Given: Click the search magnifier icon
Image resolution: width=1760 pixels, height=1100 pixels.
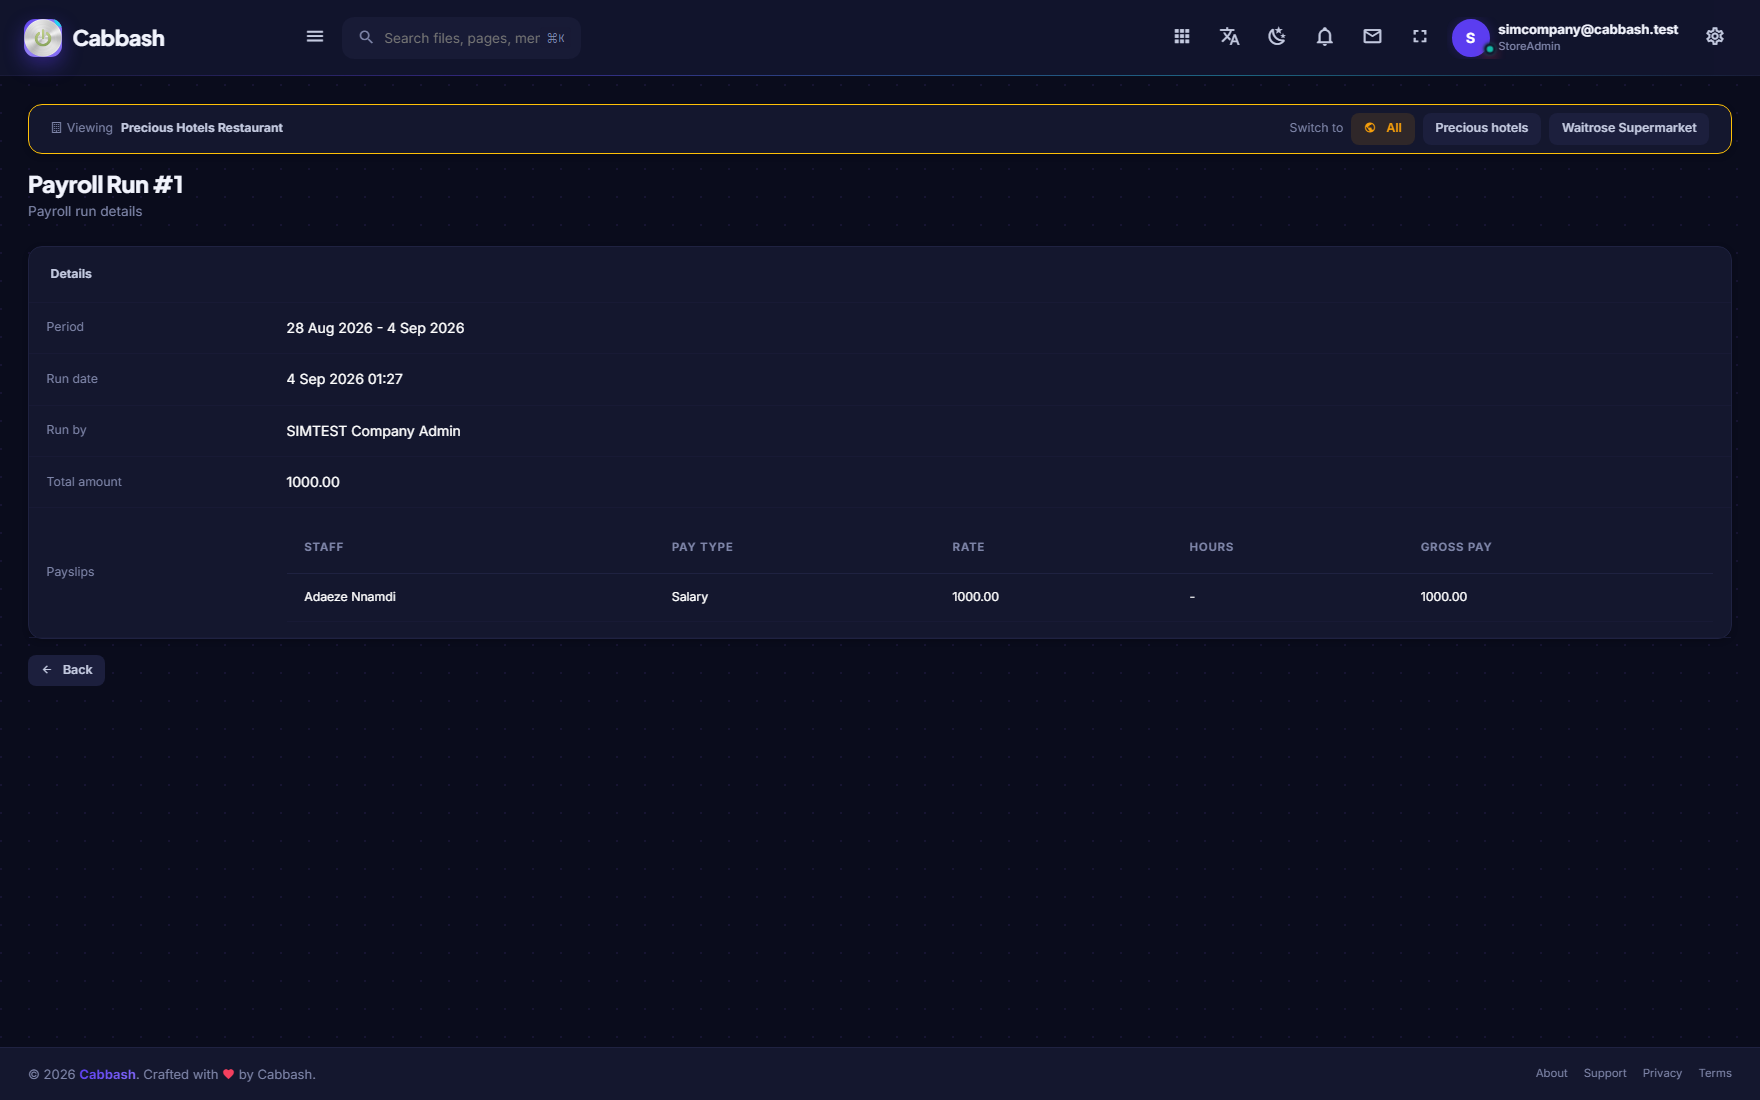Looking at the screenshot, I should (366, 37).
